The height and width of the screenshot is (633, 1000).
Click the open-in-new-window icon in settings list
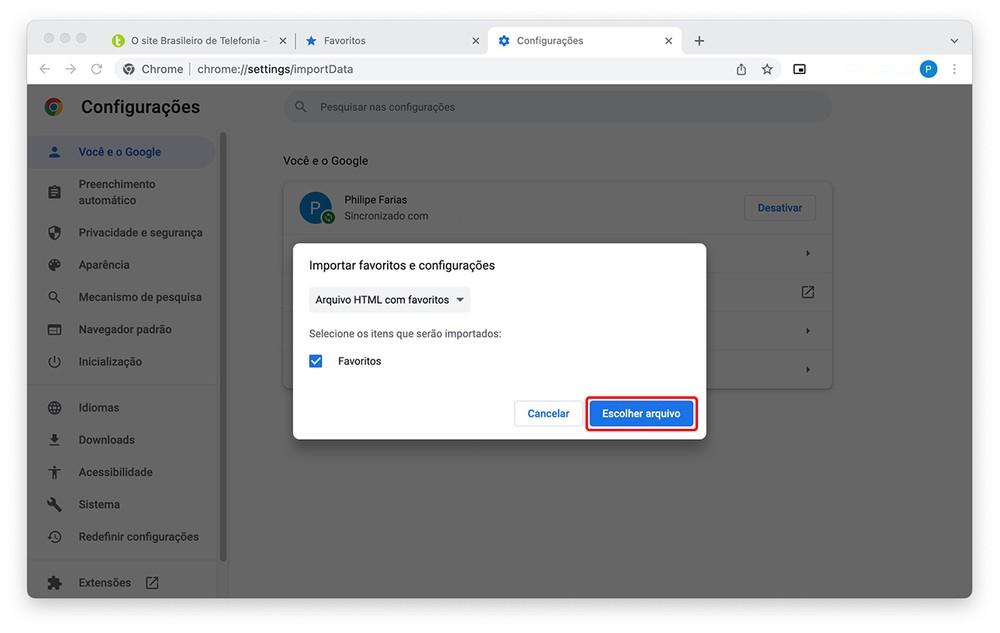(x=808, y=292)
